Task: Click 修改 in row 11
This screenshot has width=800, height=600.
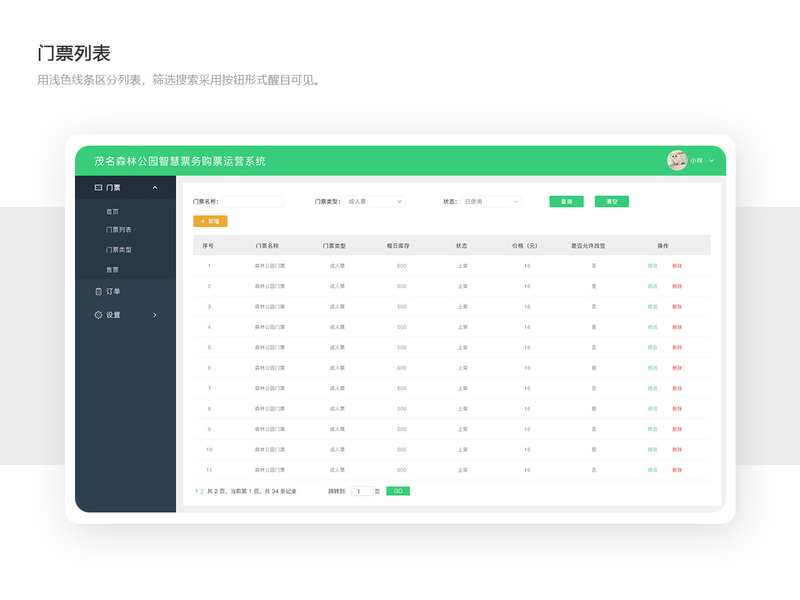Action: click(x=653, y=470)
